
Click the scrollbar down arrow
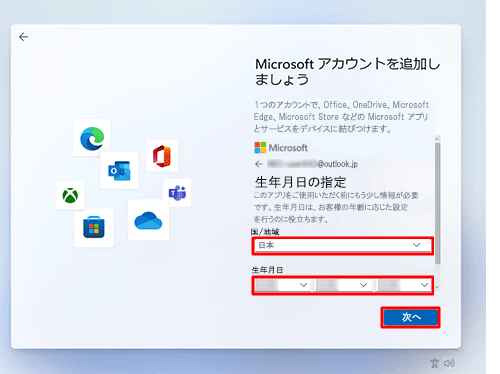click(438, 287)
